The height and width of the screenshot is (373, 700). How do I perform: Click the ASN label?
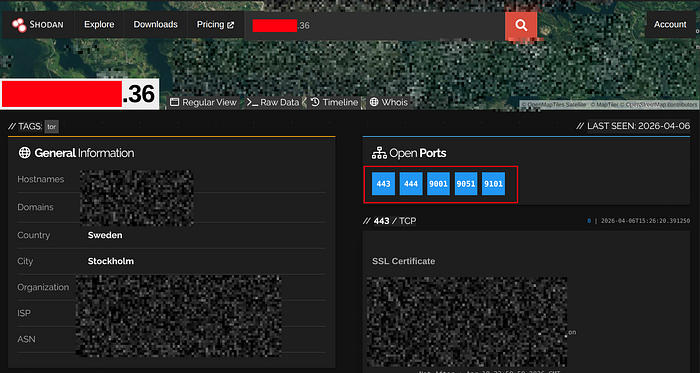26,339
